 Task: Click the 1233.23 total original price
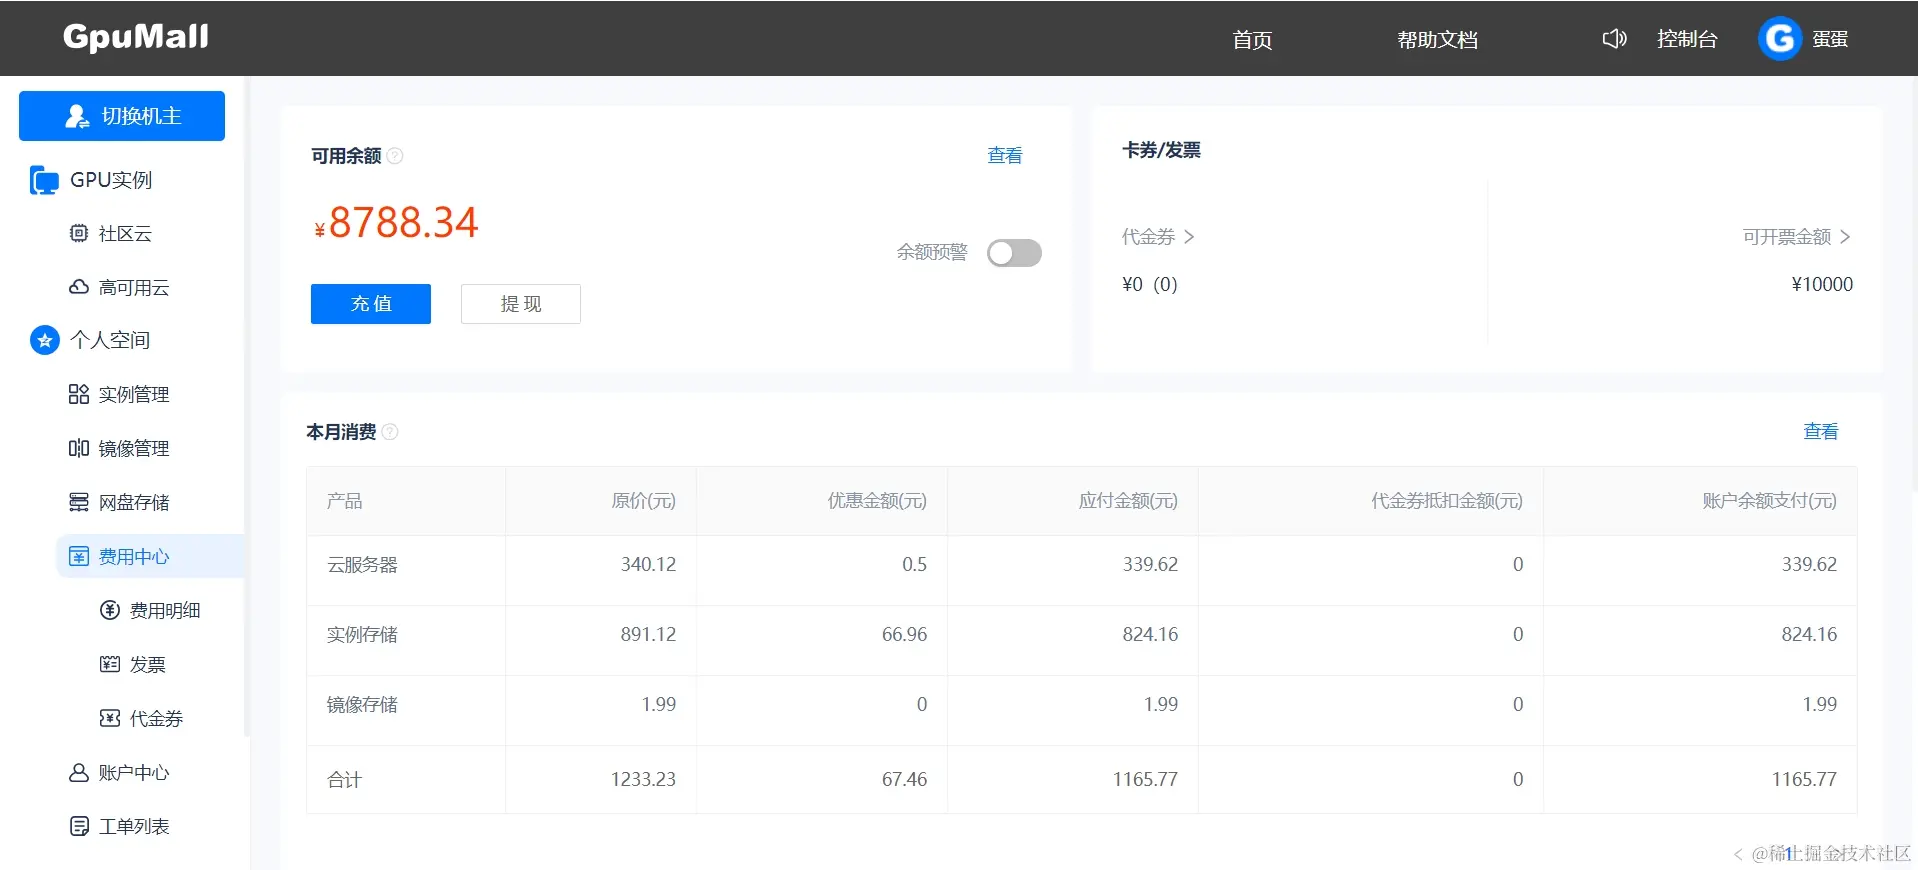(x=643, y=779)
